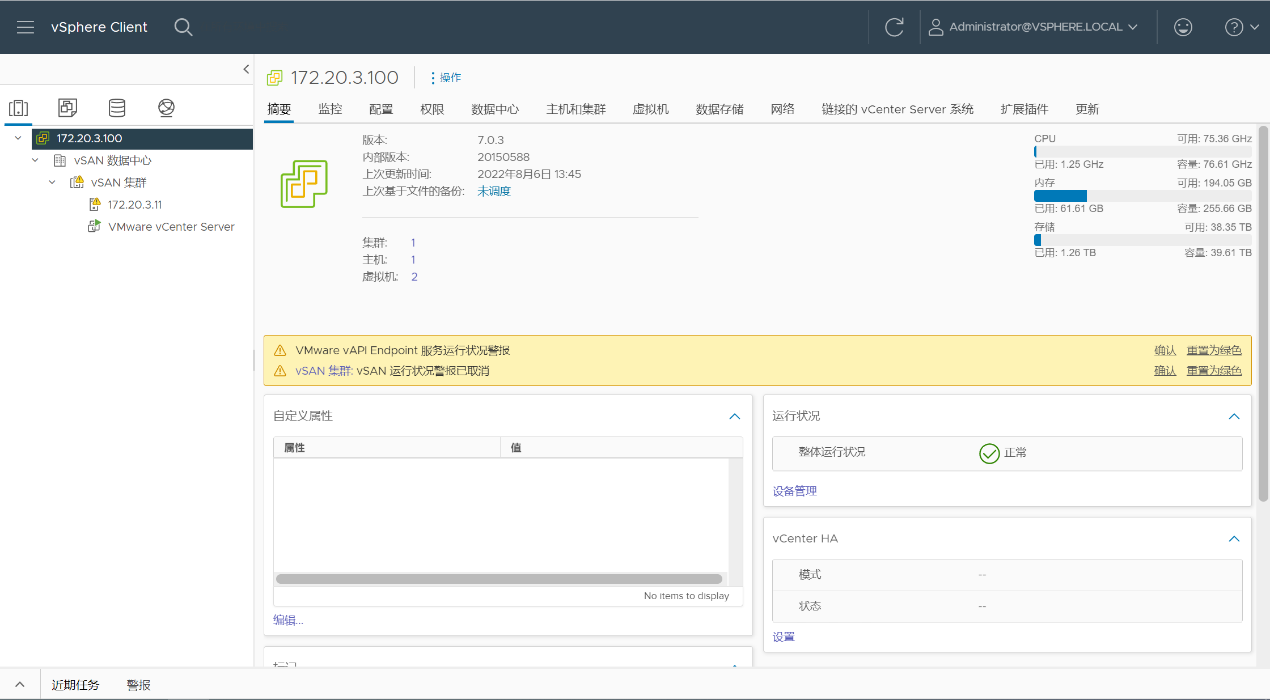This screenshot has height=700, width=1270.
Task: Select vSAN 数据中心 in the tree
Action: pos(112,160)
